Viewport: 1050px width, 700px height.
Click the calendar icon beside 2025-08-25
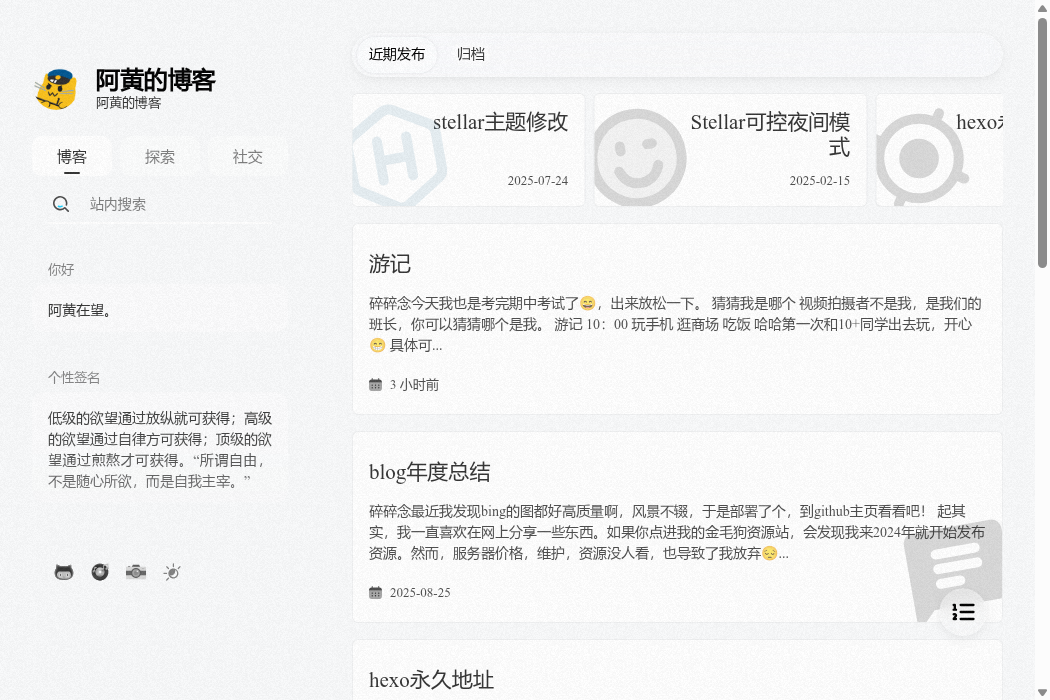pyautogui.click(x=376, y=593)
